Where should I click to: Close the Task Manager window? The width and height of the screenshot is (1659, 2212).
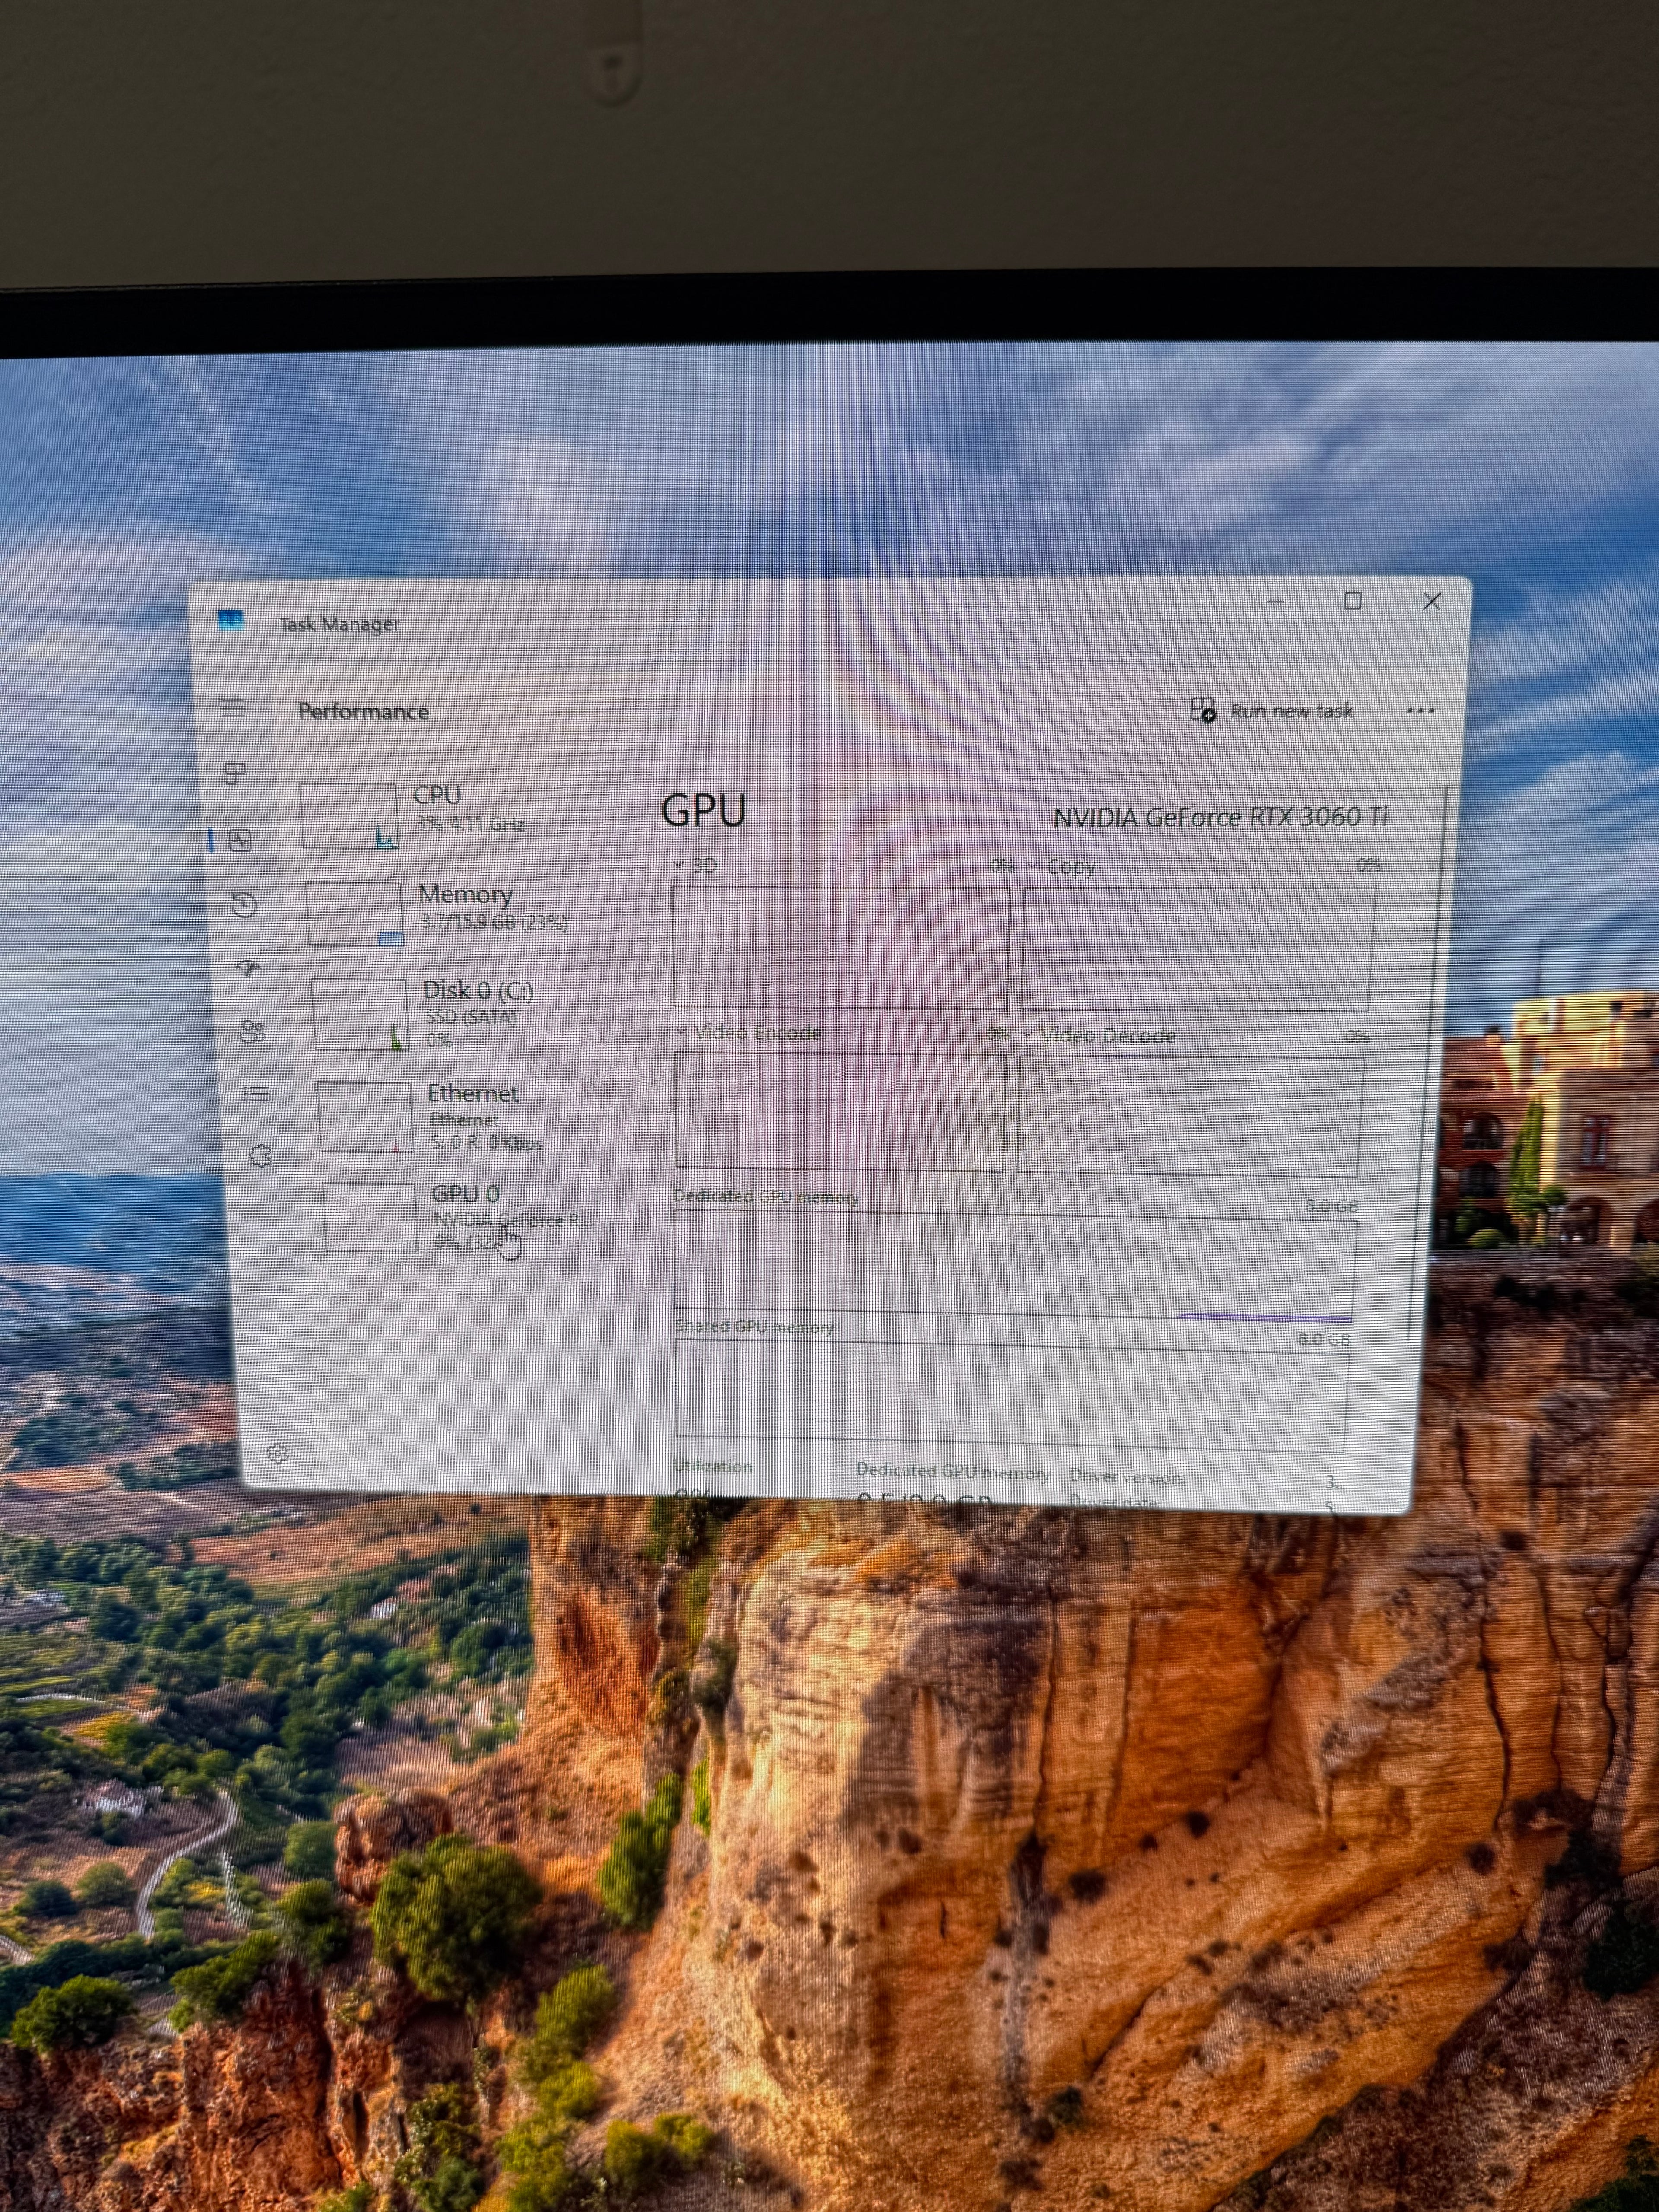coord(1432,601)
